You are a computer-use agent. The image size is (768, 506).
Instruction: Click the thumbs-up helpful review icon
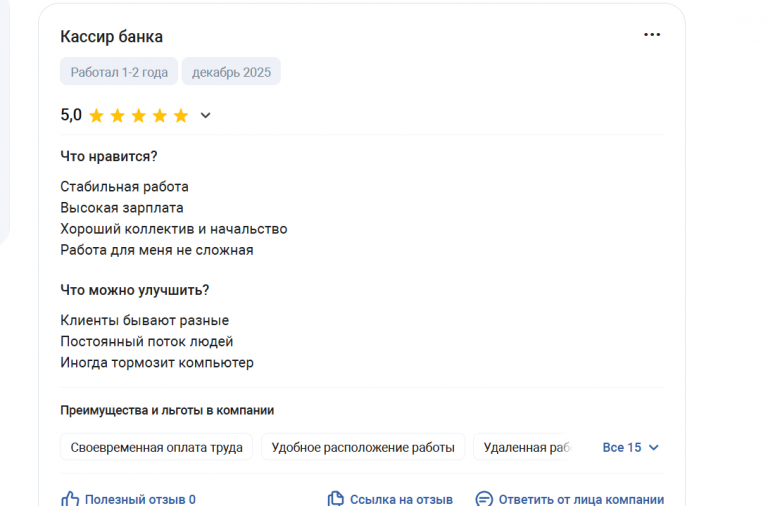pyautogui.click(x=70, y=498)
